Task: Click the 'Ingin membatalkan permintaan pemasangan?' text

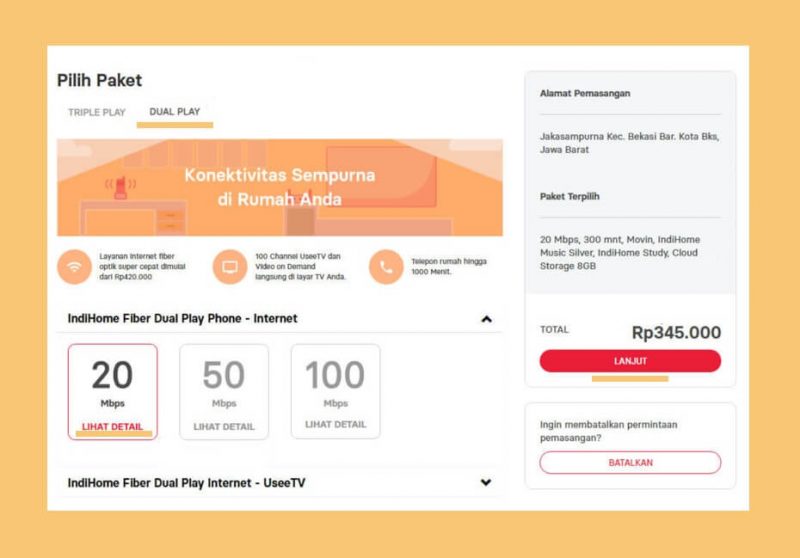Action: [x=609, y=431]
